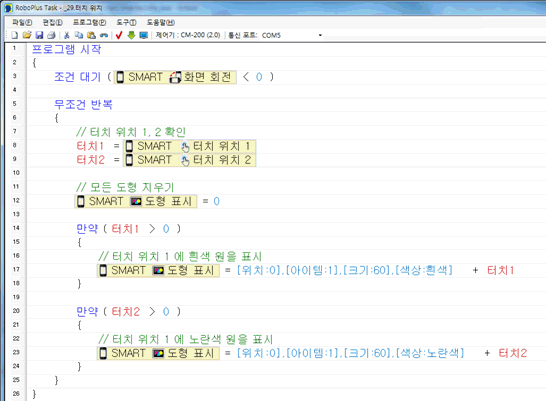Screen dimensions: 546x401
Task: Click 터치2 operand at end of line 23
Action: coord(513,353)
